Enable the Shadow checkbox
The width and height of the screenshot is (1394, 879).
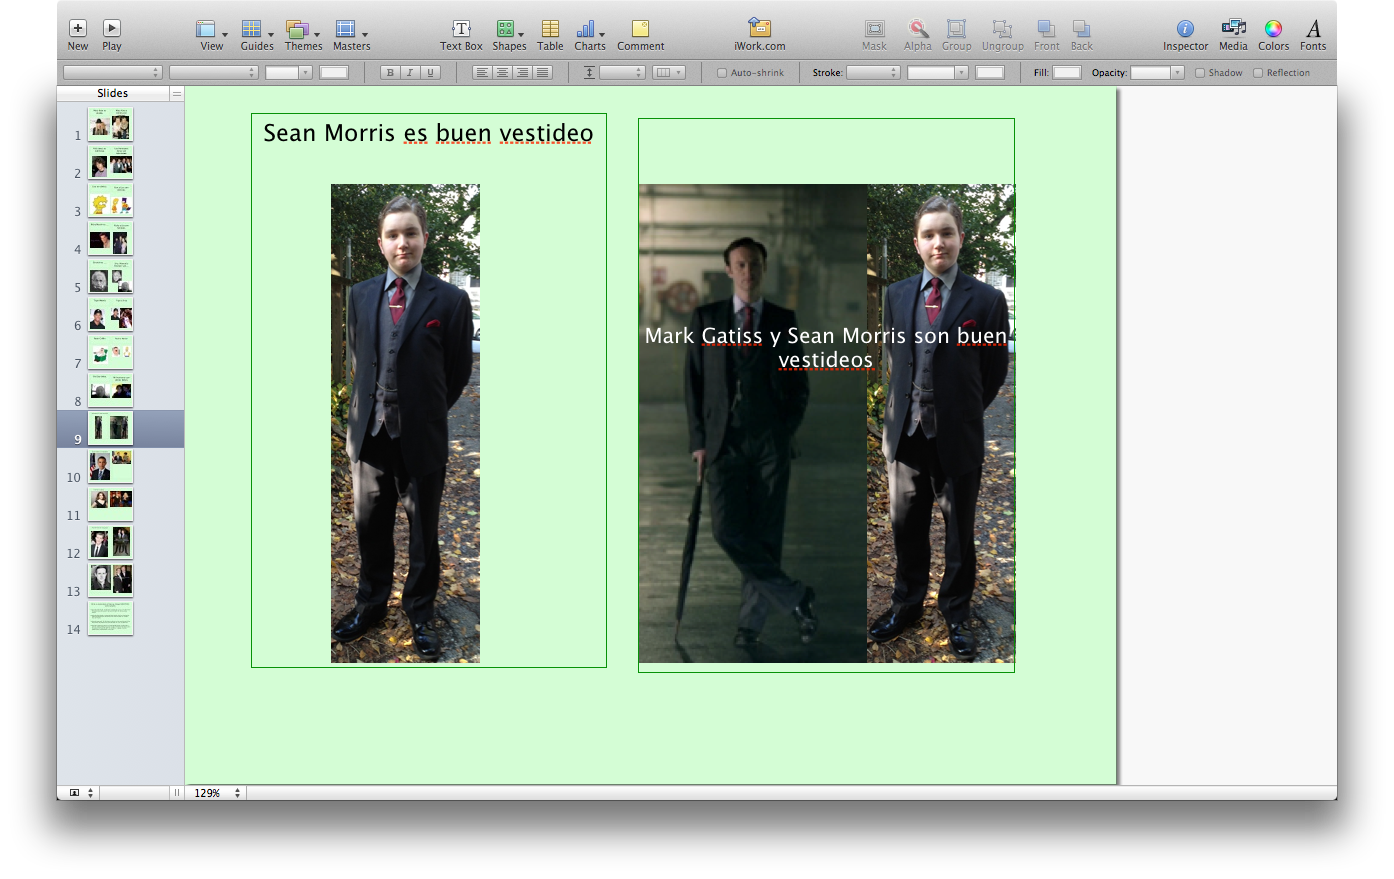[1200, 73]
